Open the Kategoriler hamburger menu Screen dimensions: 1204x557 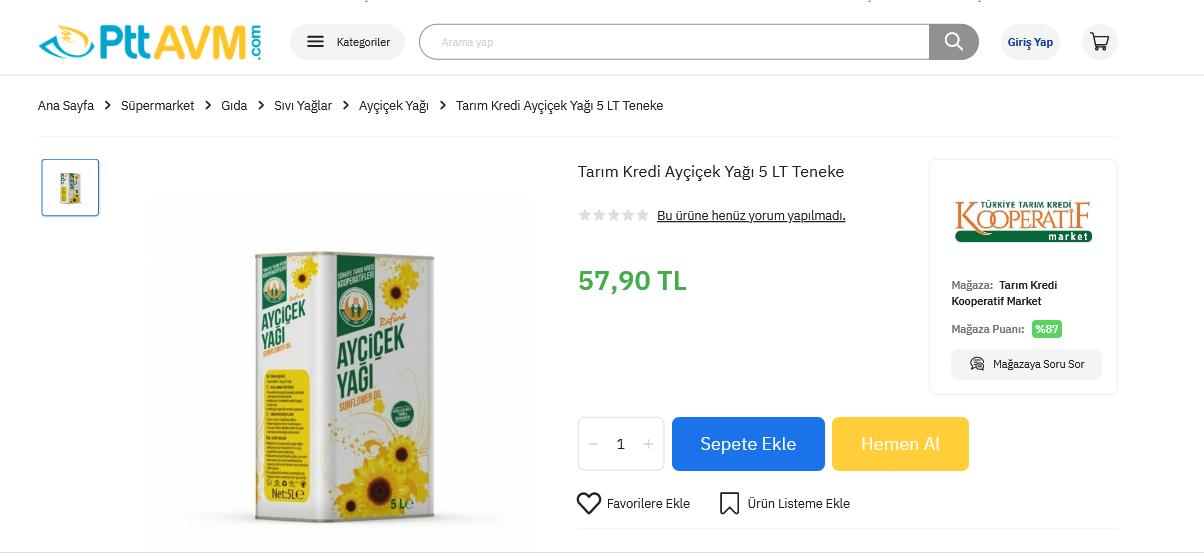pyautogui.click(x=347, y=42)
